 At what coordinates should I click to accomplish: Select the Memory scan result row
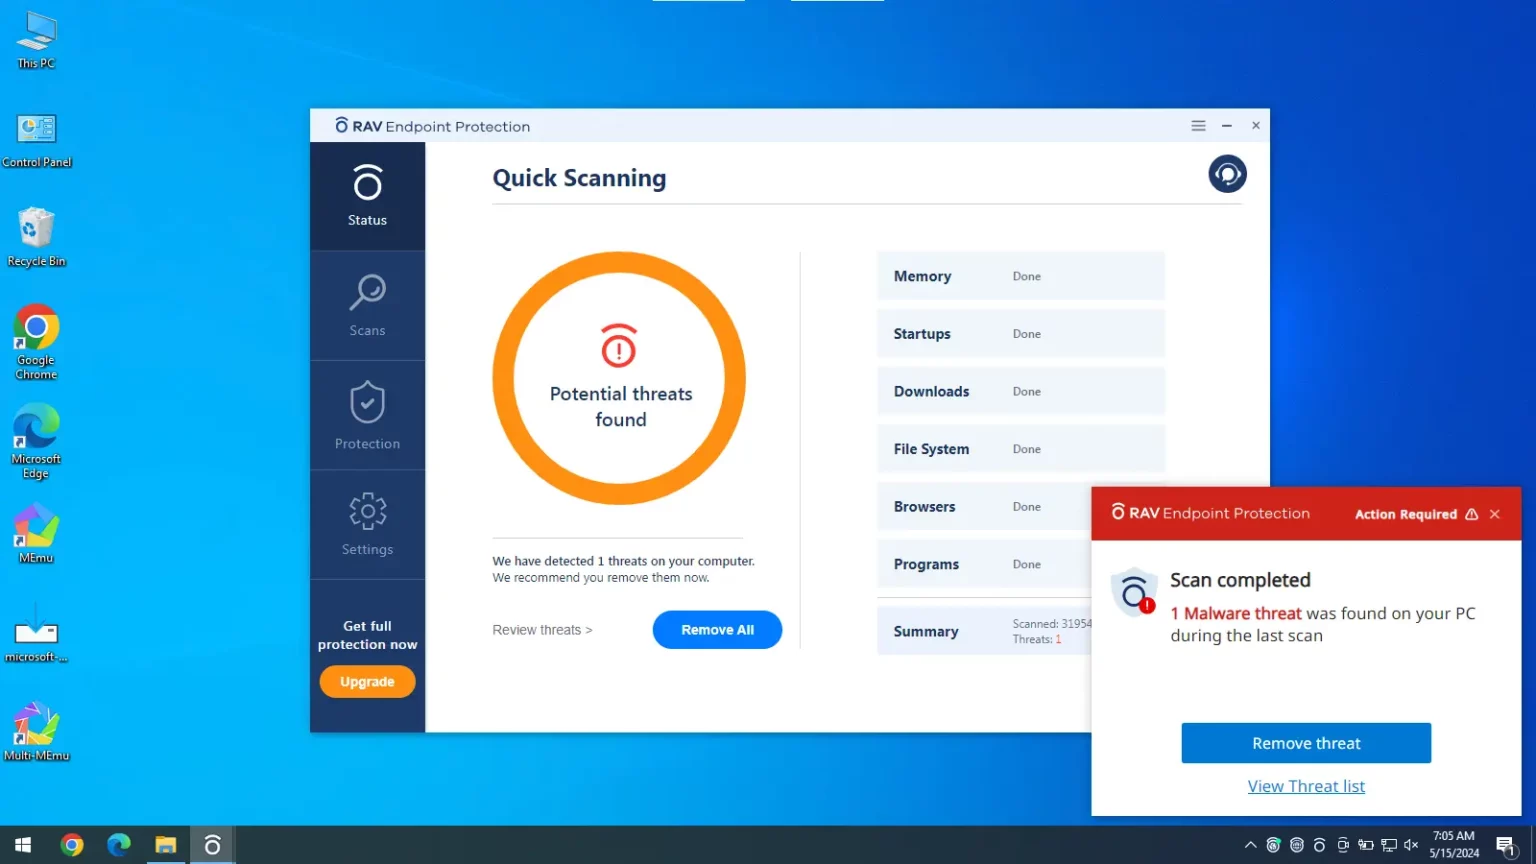[1020, 276]
